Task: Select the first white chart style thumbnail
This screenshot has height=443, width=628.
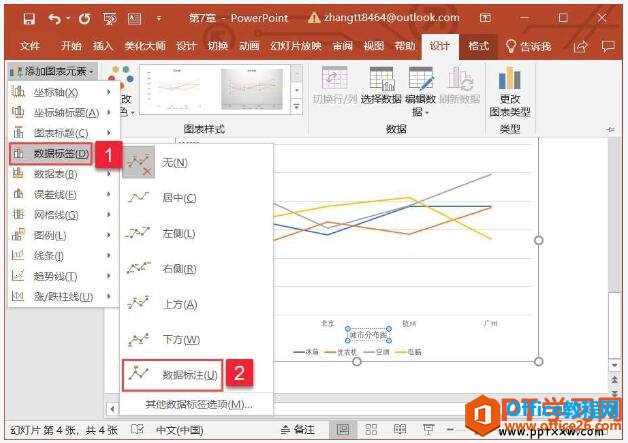Action: point(179,89)
